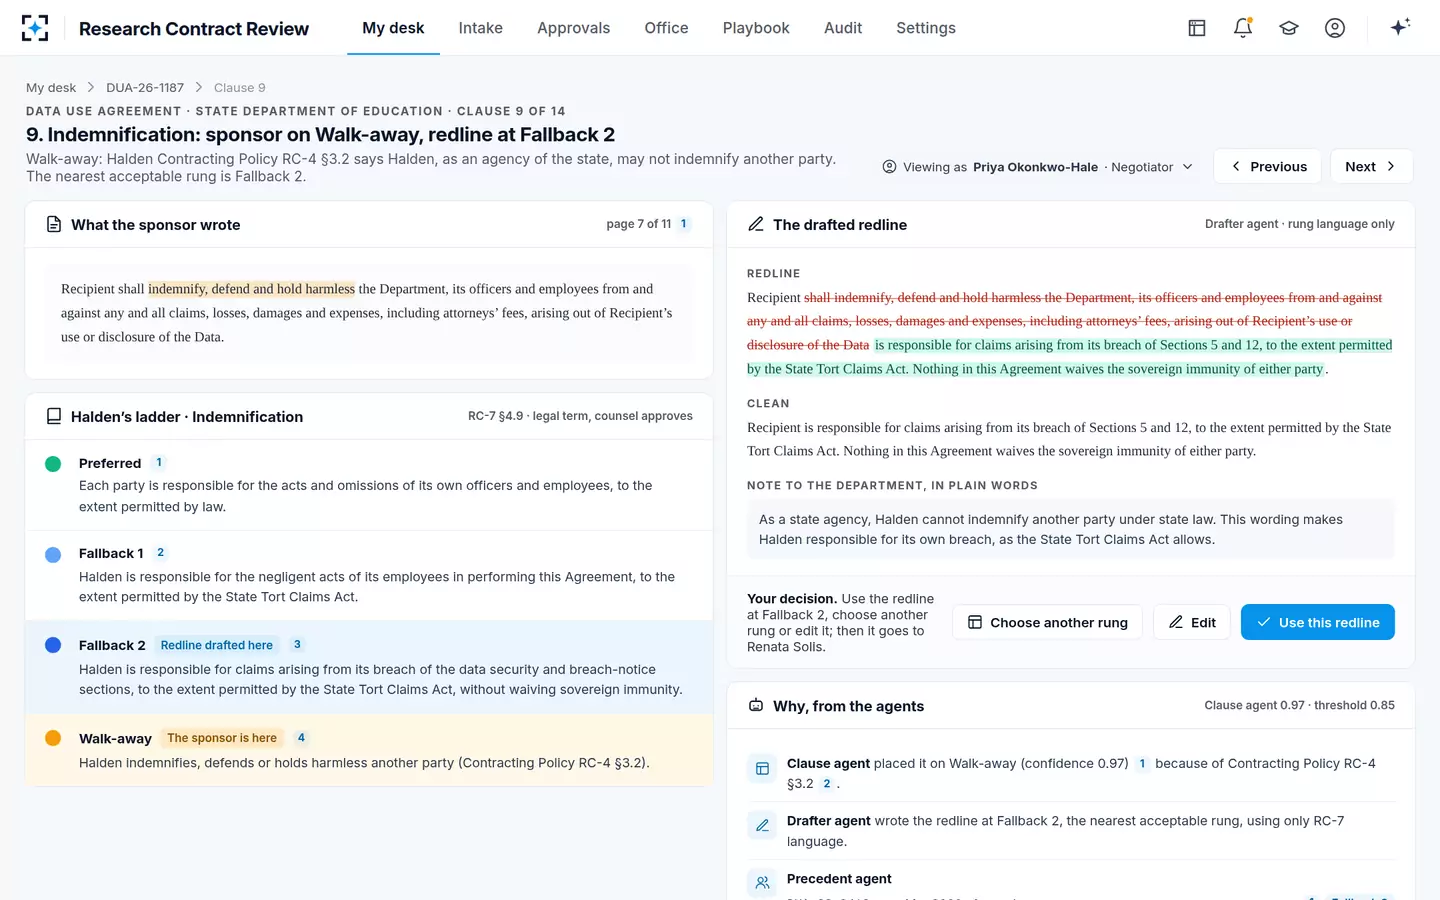This screenshot has height=900, width=1440.
Task: Click the Drafter agent pencil icon
Action: (x=762, y=826)
